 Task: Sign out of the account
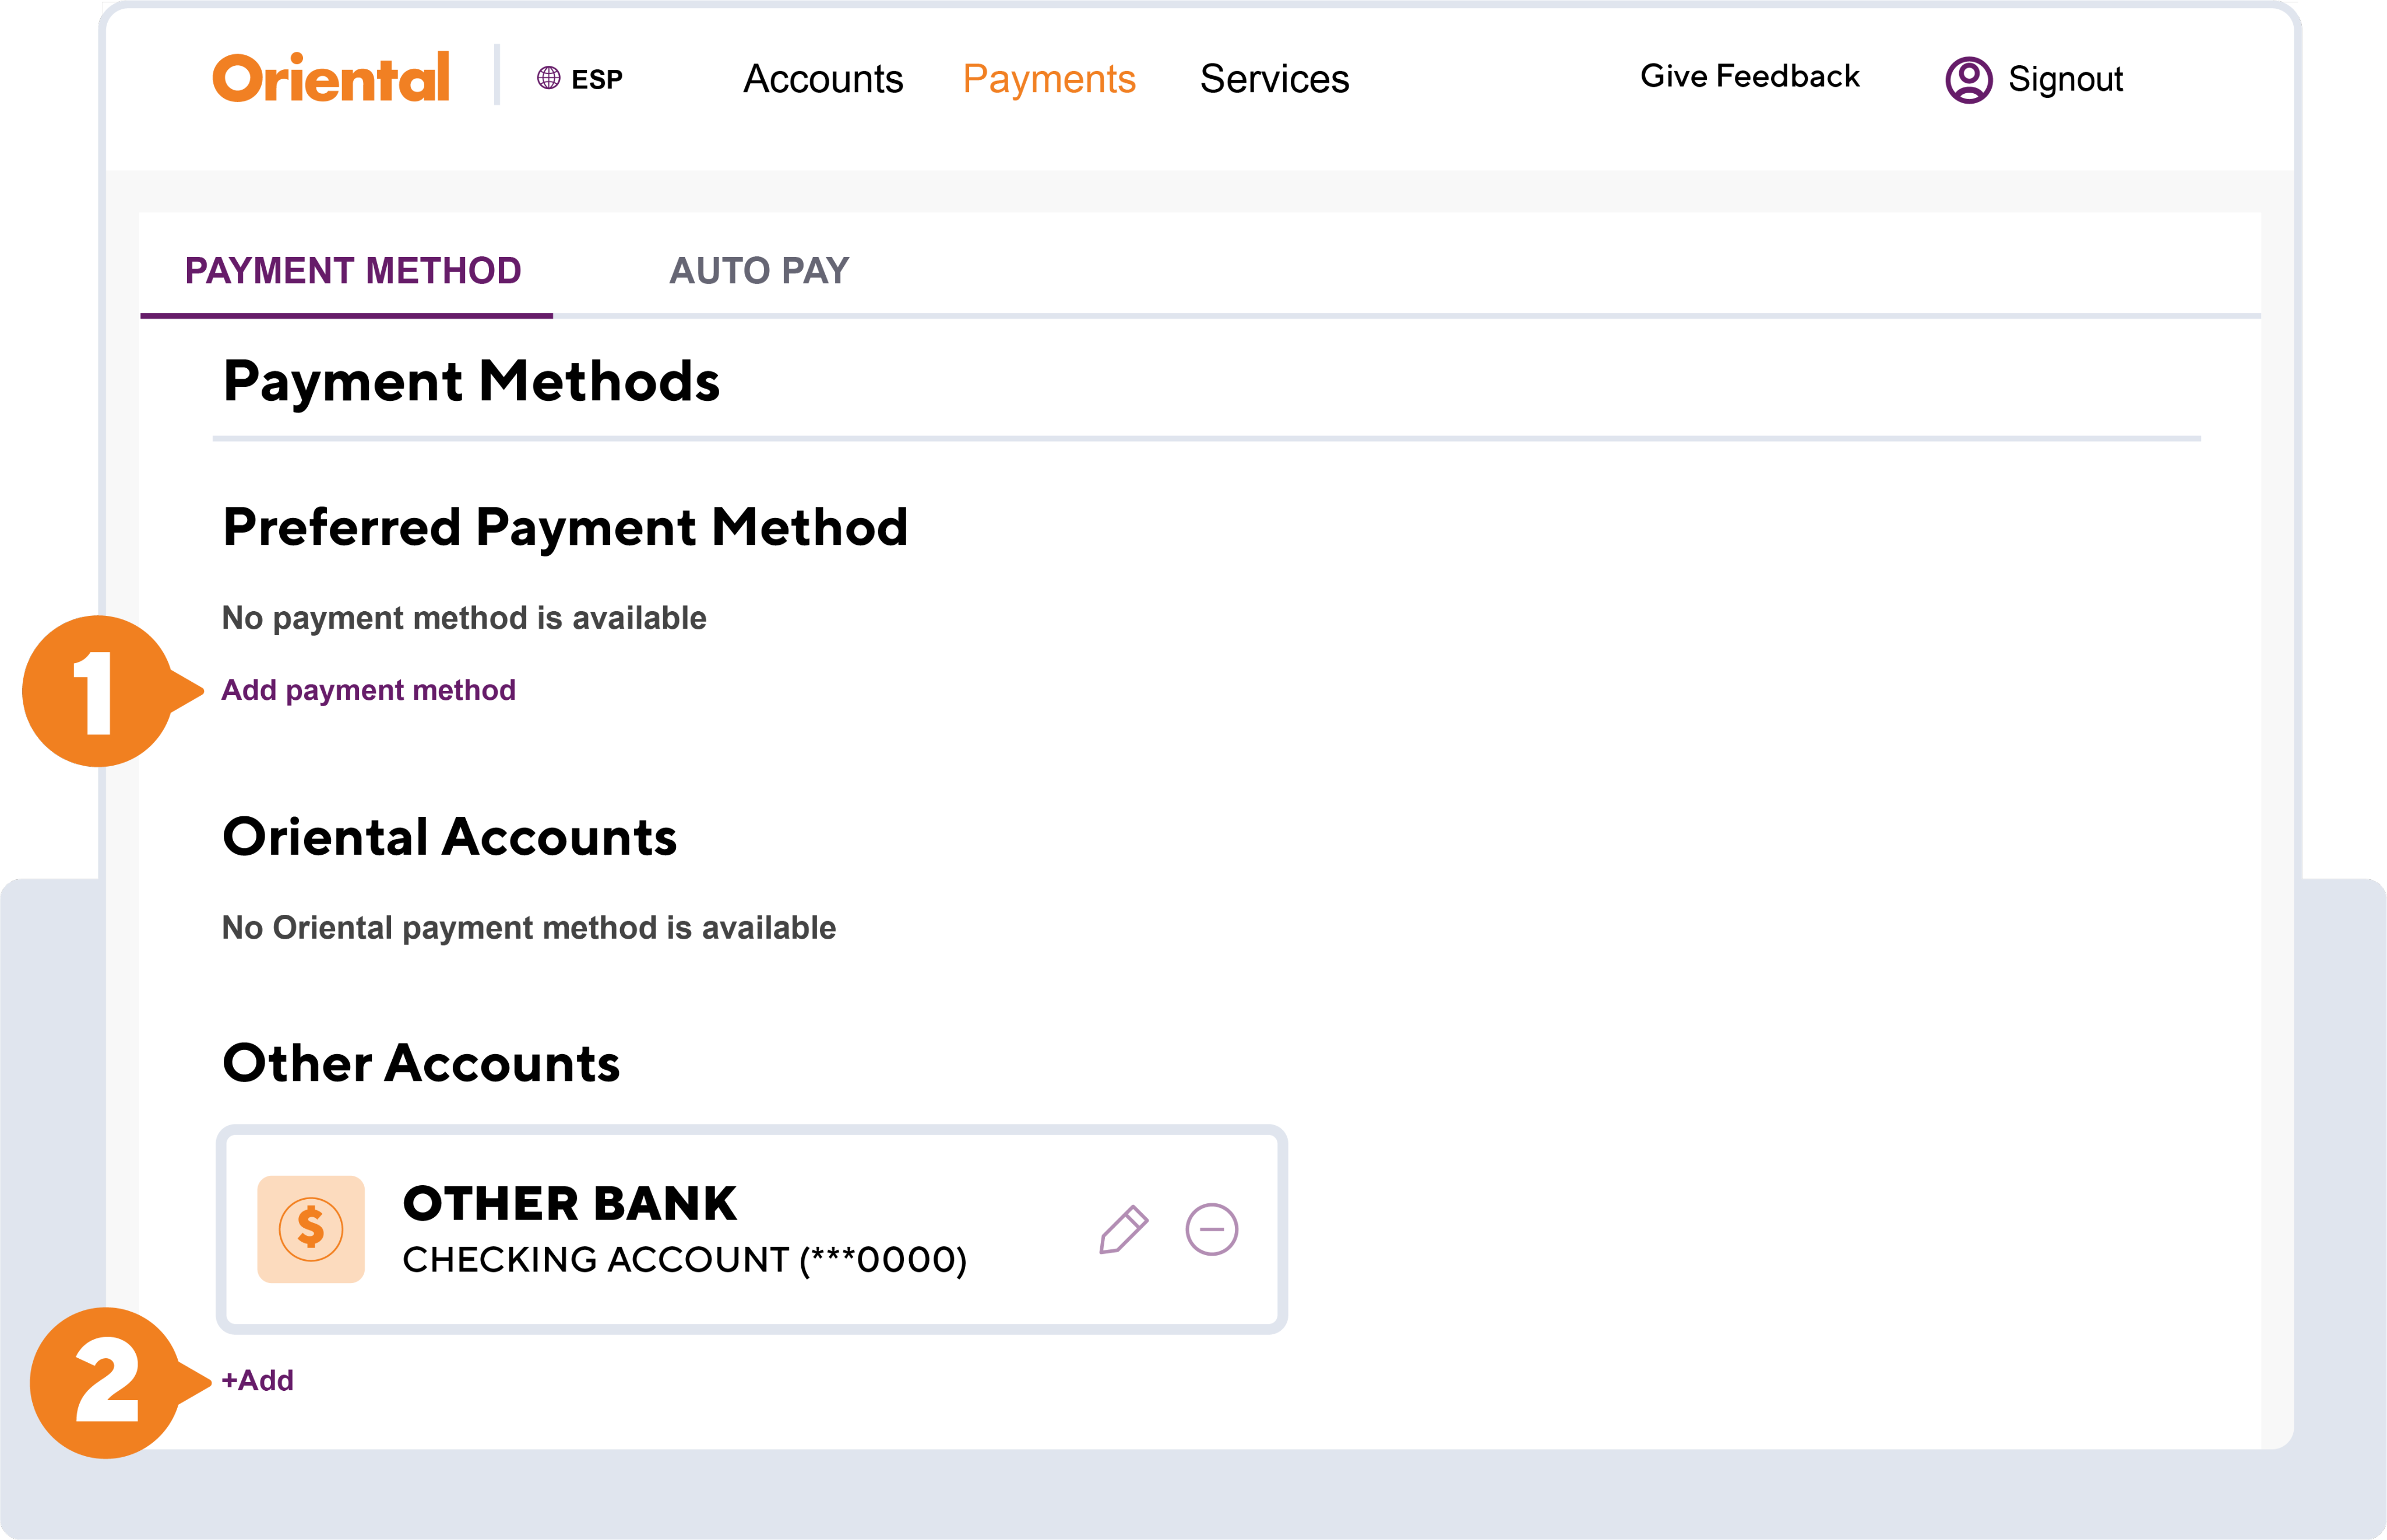[x=2065, y=79]
